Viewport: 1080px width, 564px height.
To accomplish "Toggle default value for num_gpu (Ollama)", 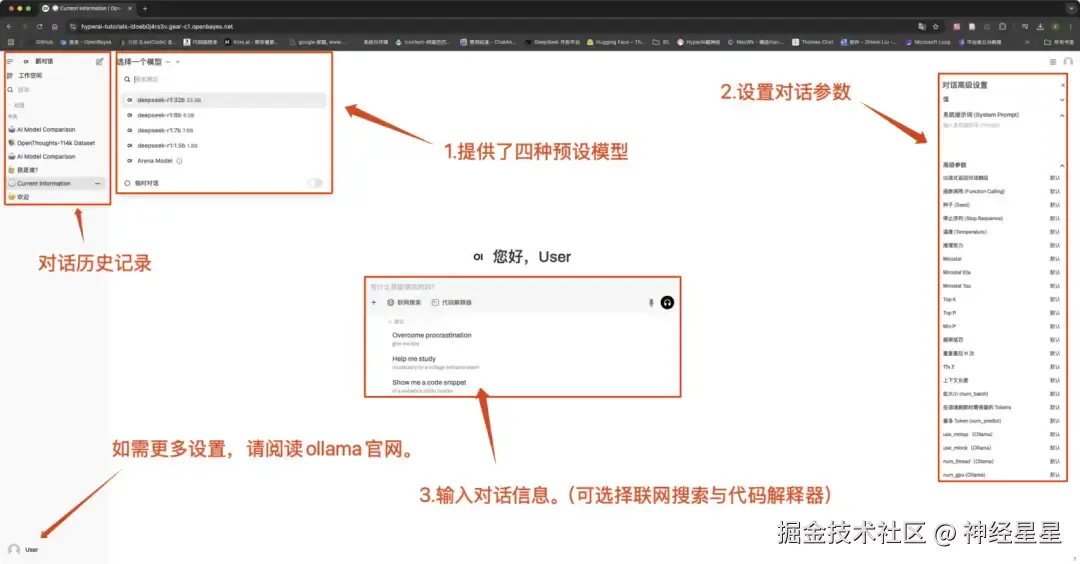I will pyautogui.click(x=1055, y=475).
